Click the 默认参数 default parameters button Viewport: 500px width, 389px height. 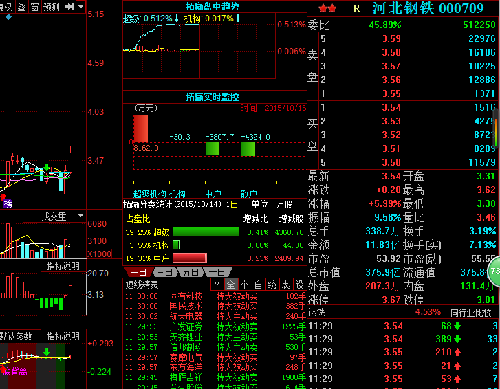click(15, 336)
